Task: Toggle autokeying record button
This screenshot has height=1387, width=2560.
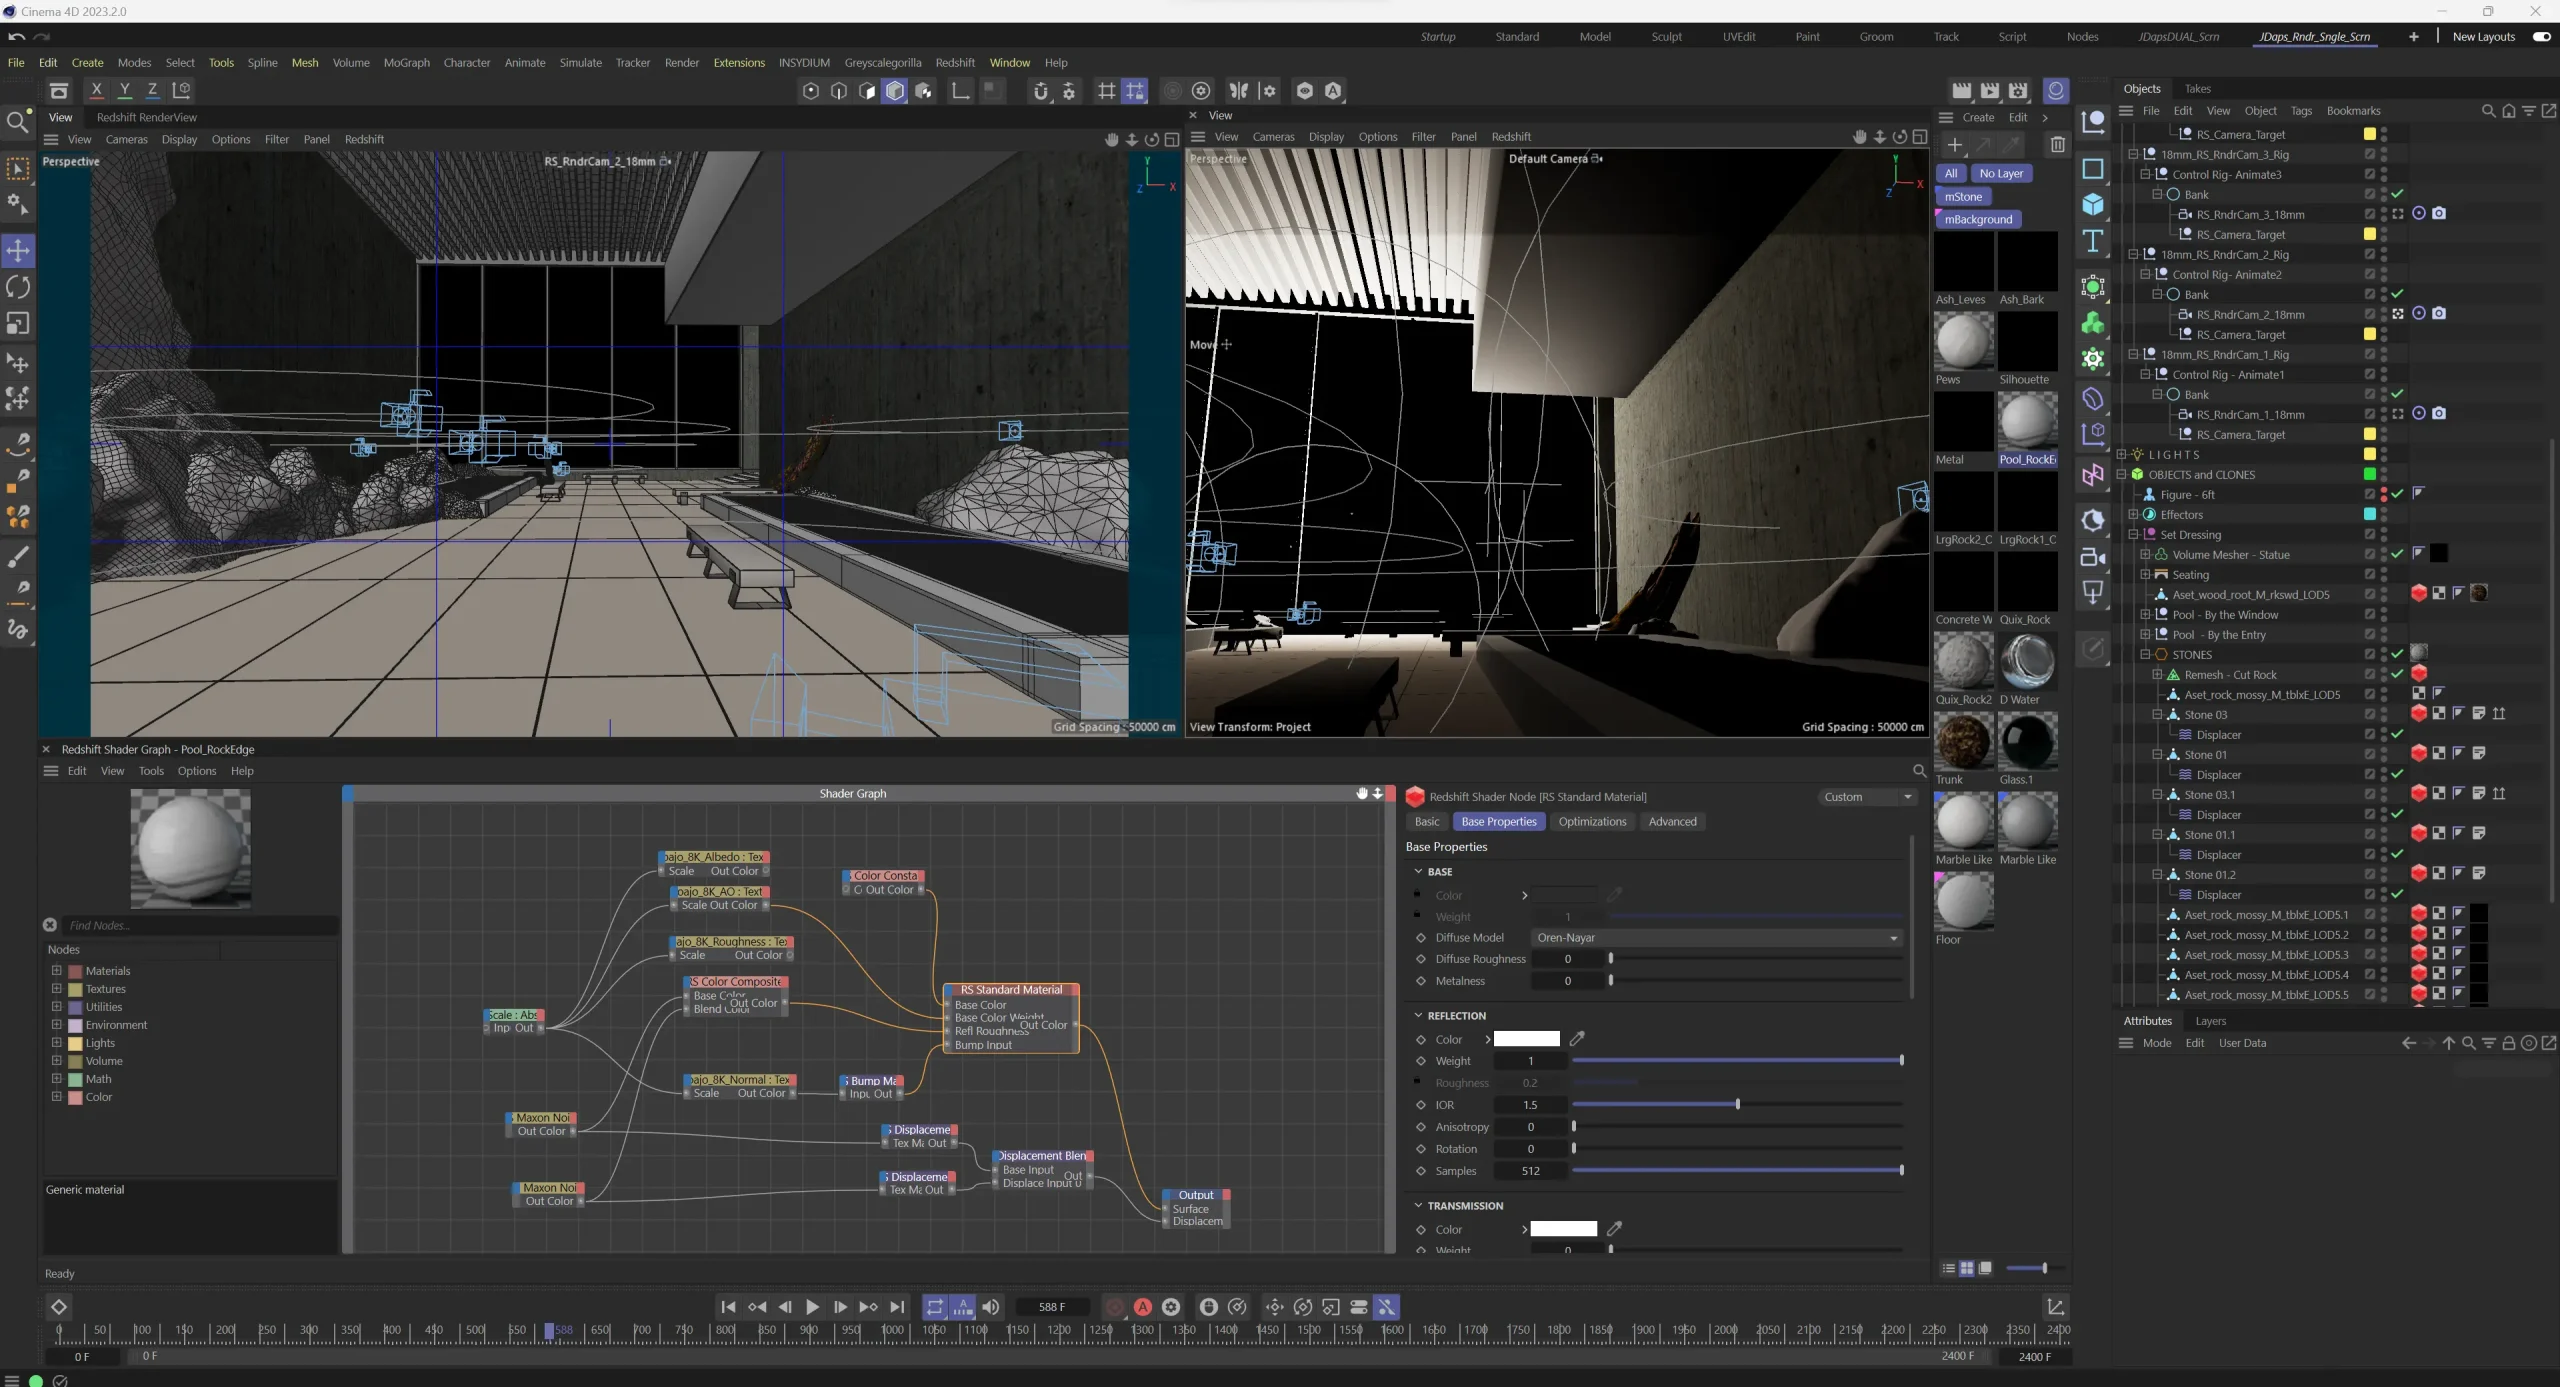Action: tap(1143, 1307)
